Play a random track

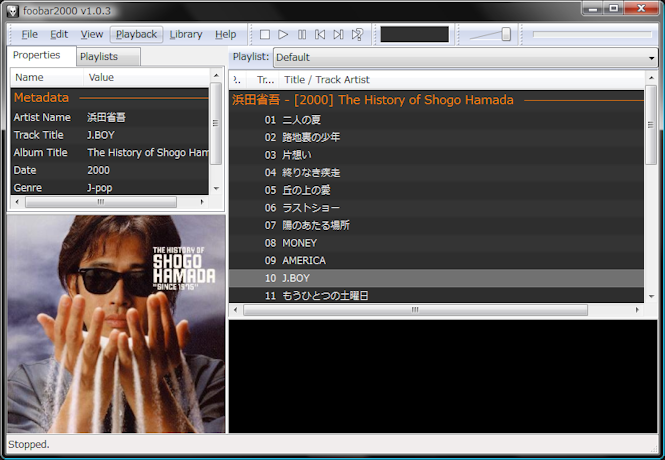click(x=357, y=34)
